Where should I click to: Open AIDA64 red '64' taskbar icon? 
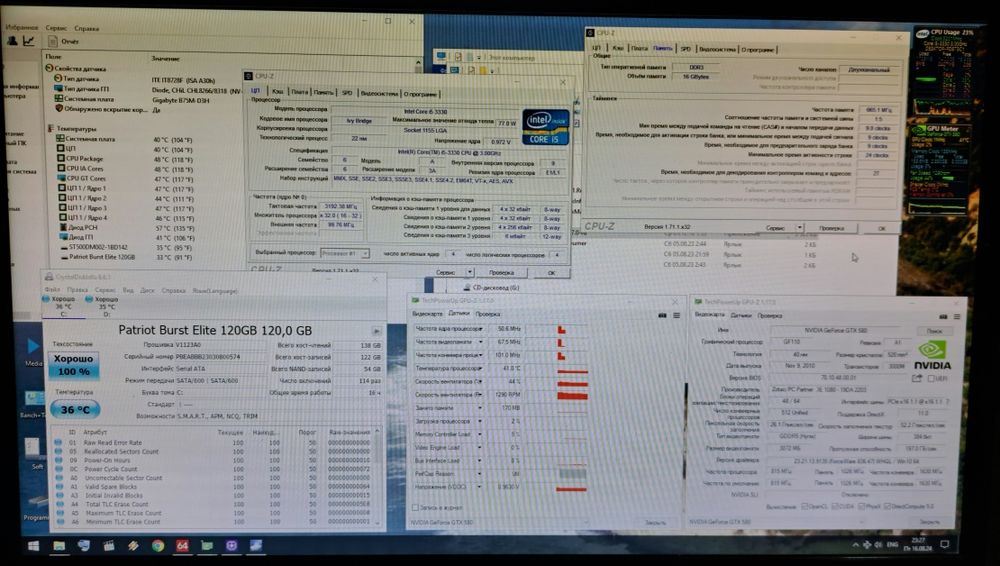coord(182,546)
